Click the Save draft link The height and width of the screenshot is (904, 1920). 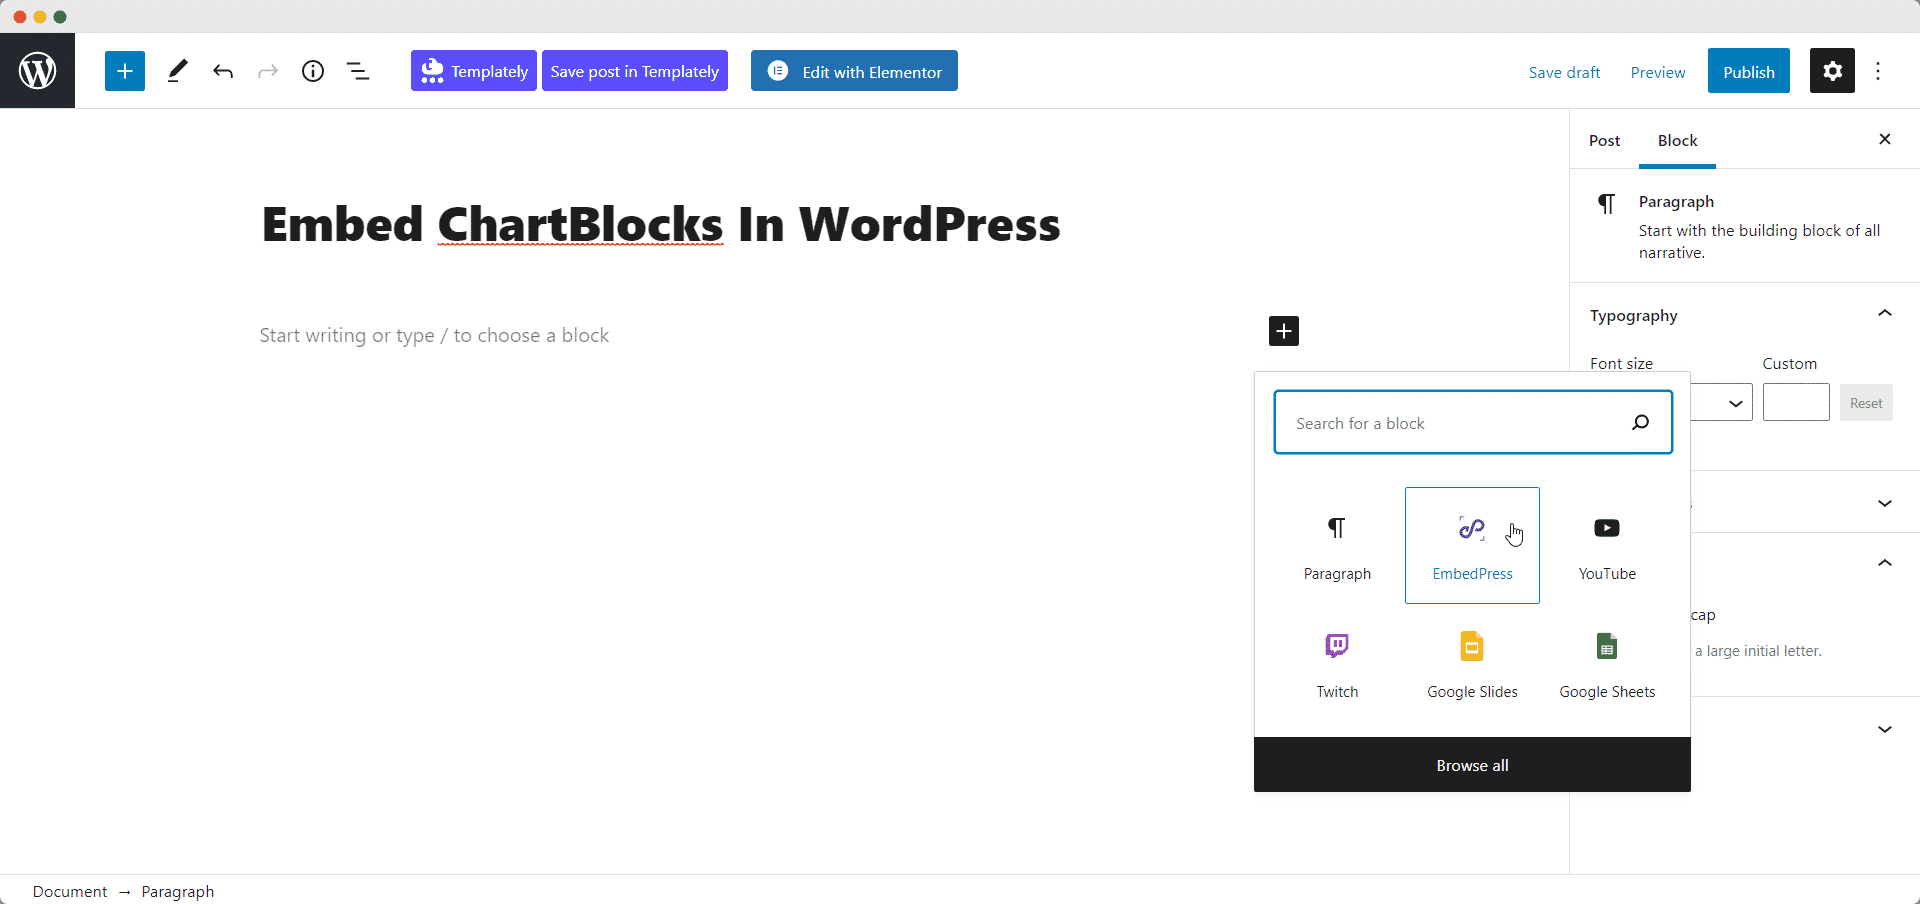tap(1564, 72)
